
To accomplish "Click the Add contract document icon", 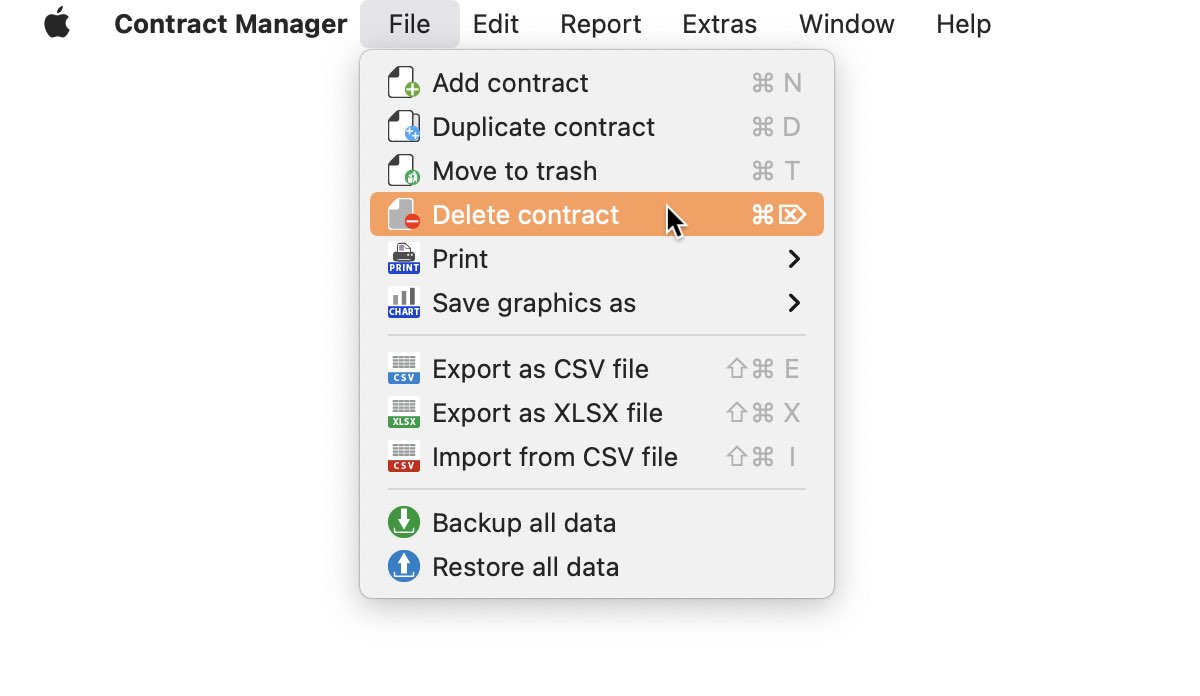I will coord(404,83).
